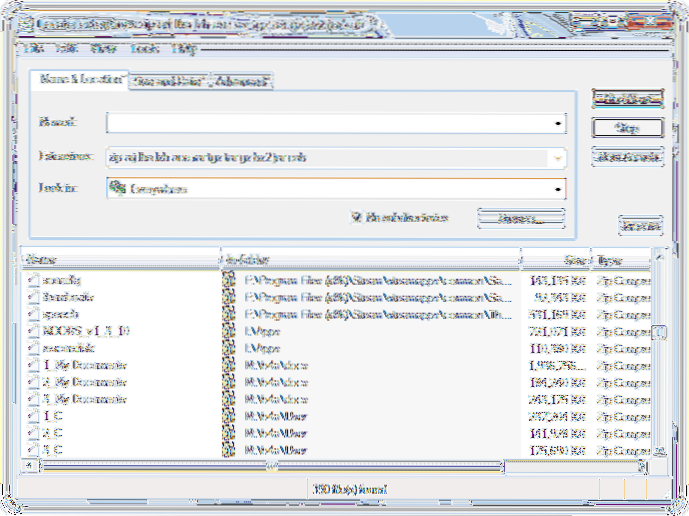Expand the Look in dropdown list
The width and height of the screenshot is (689, 516).
(557, 188)
